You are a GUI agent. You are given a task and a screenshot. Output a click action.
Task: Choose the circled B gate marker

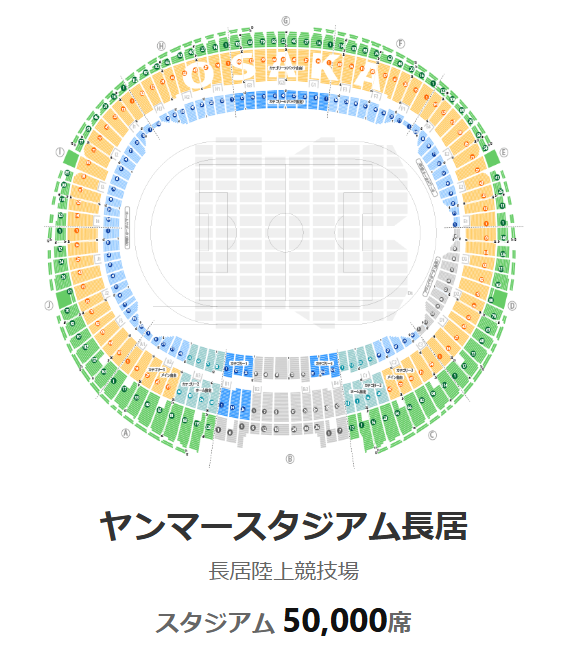click(x=290, y=459)
